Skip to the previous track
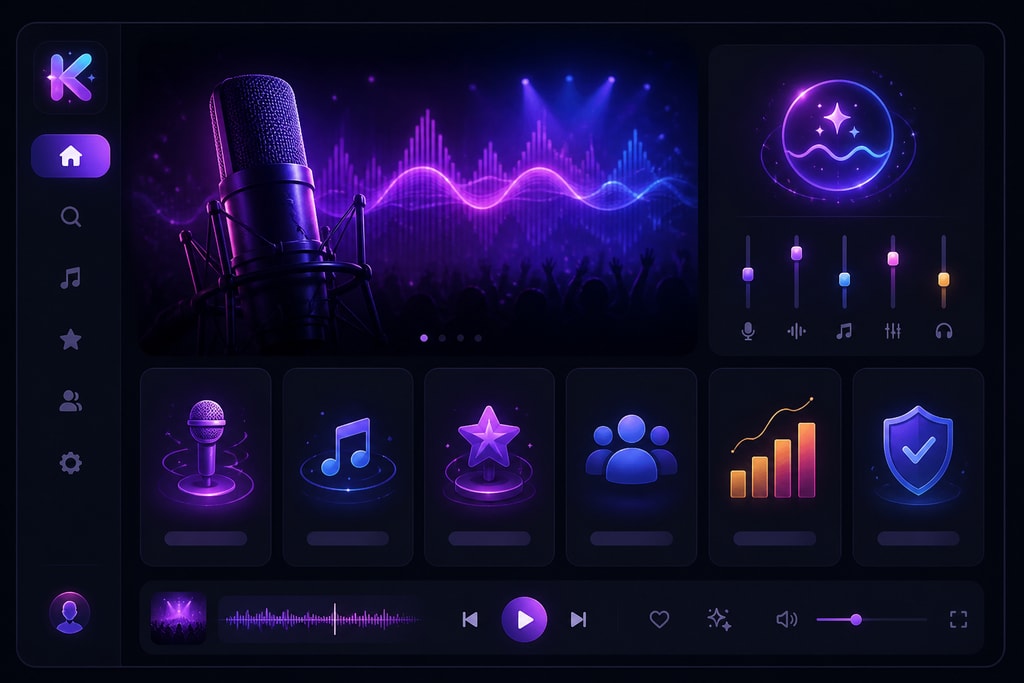The width and height of the screenshot is (1024, 683). tap(470, 619)
